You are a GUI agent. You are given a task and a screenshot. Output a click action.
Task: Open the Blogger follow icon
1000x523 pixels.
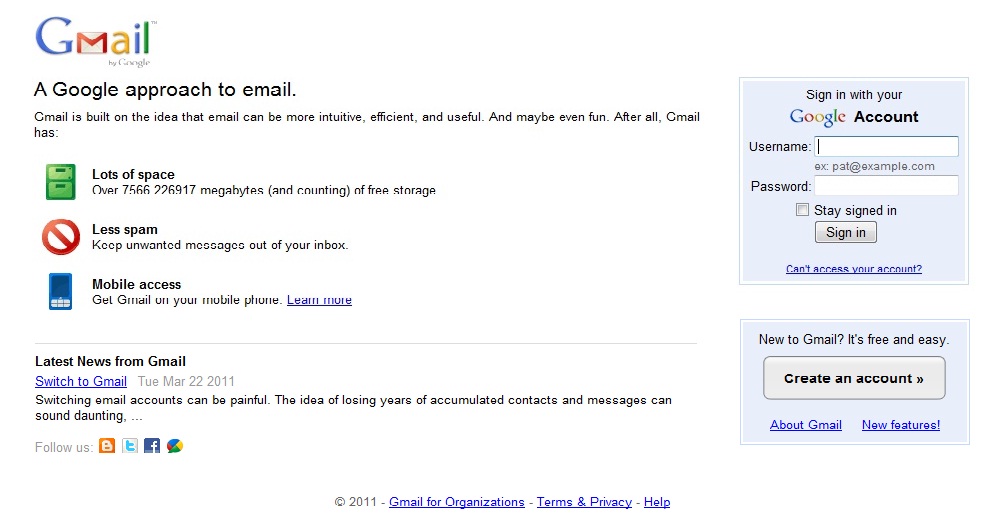pos(107,446)
